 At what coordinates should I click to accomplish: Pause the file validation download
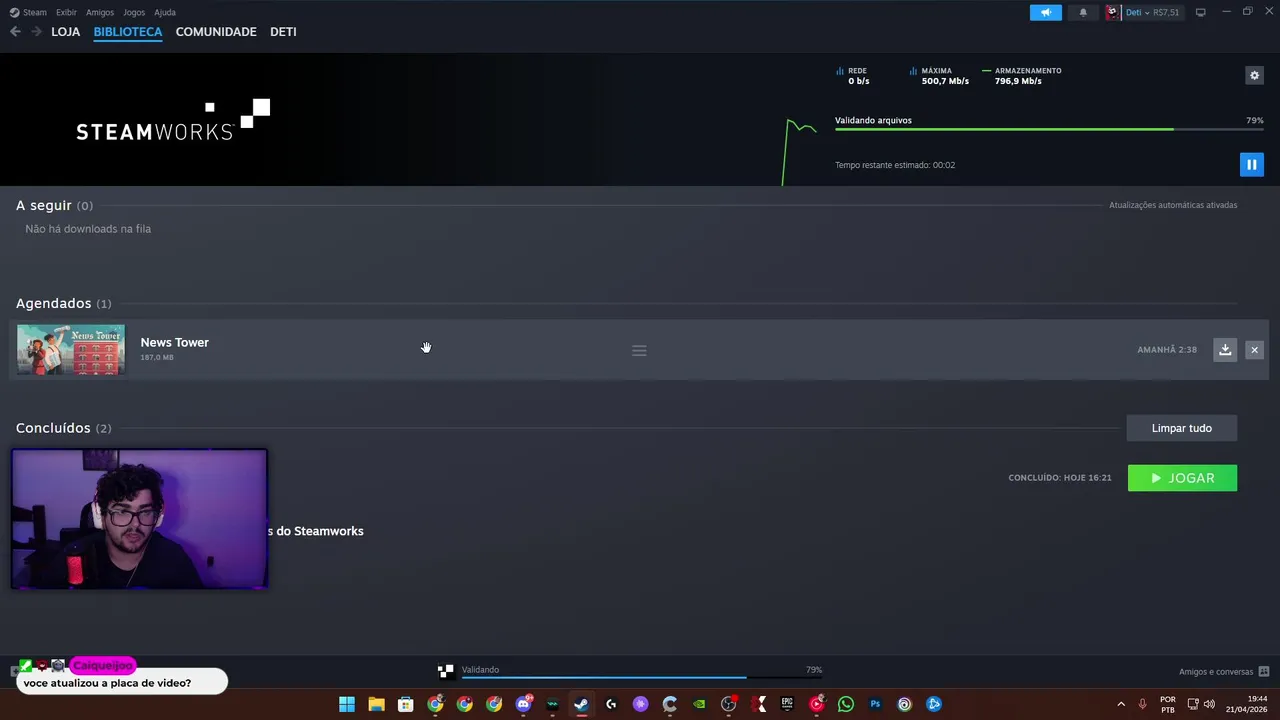pyautogui.click(x=1251, y=165)
